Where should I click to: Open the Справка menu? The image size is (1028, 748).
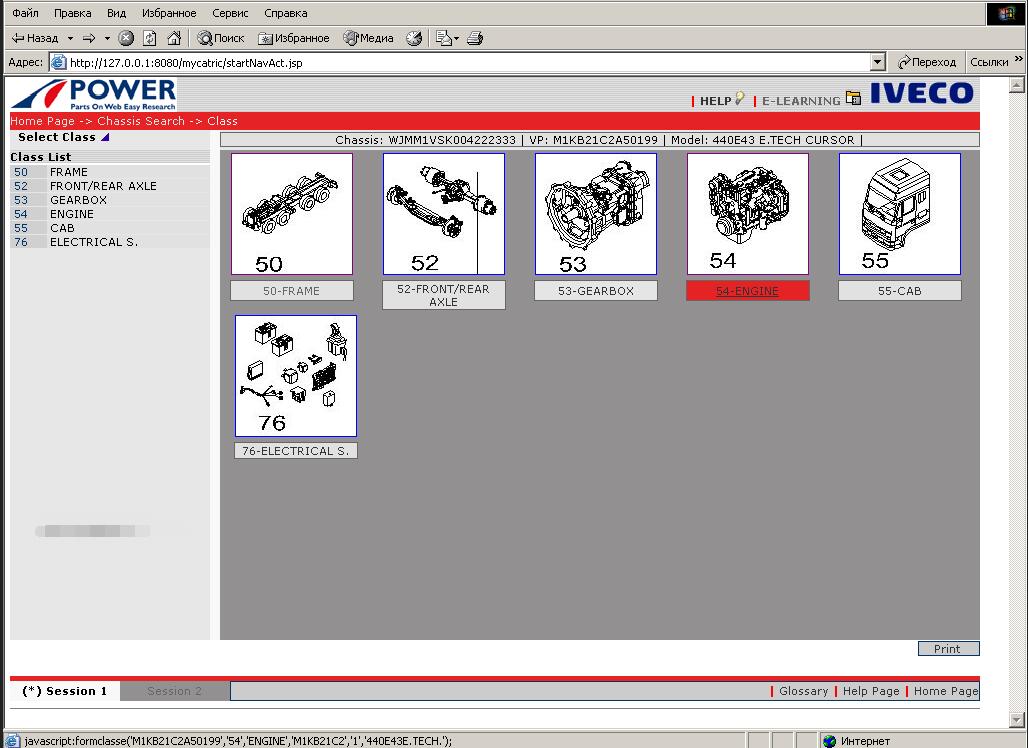click(286, 13)
